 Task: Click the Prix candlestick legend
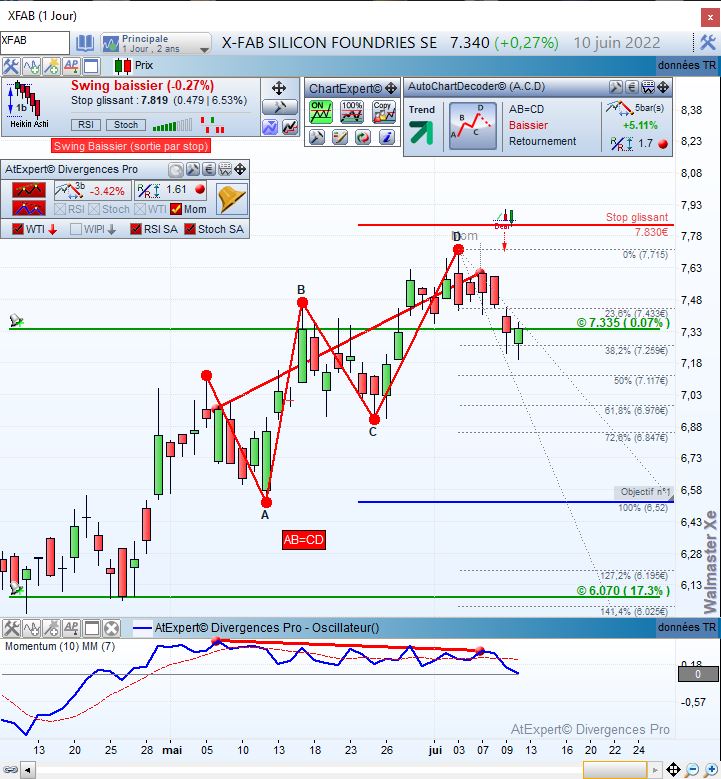pos(134,66)
